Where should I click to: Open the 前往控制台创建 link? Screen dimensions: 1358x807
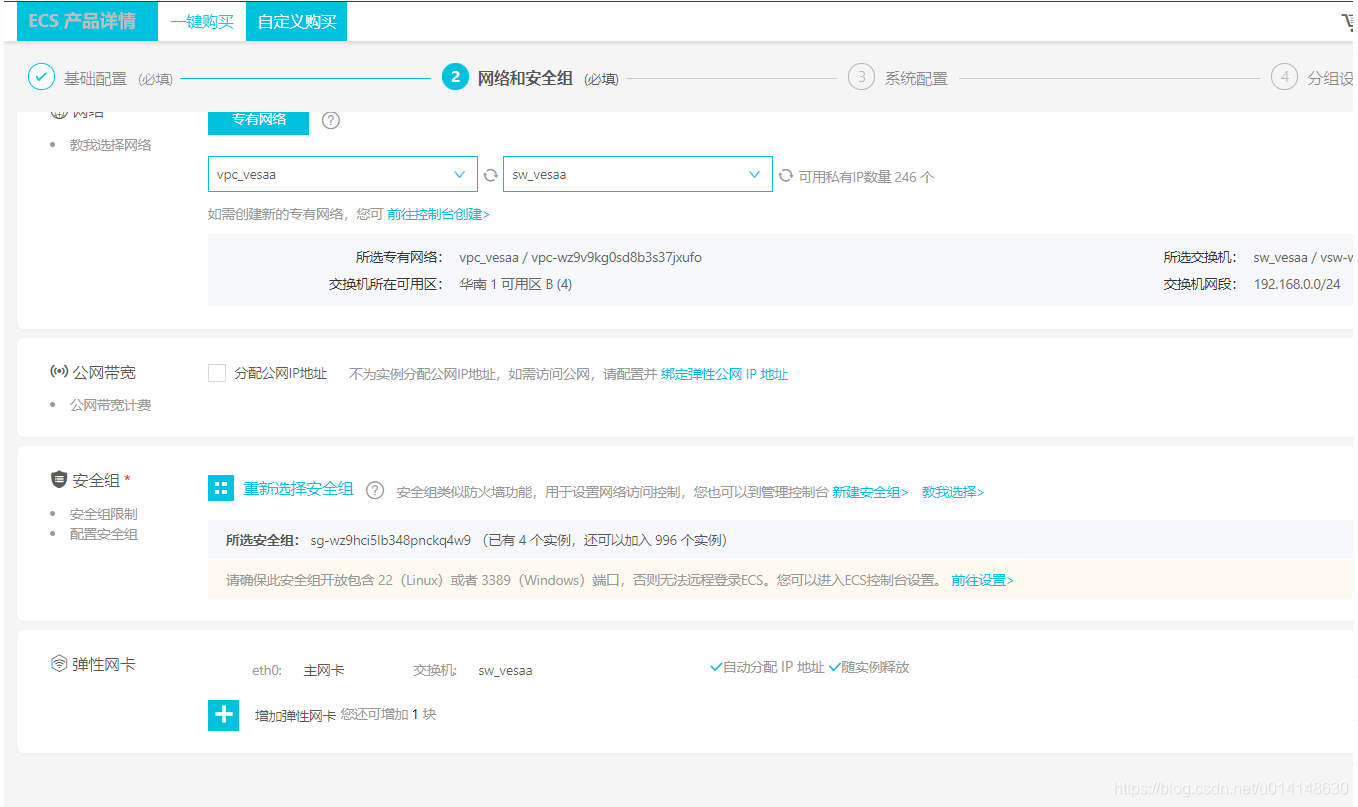(x=439, y=214)
